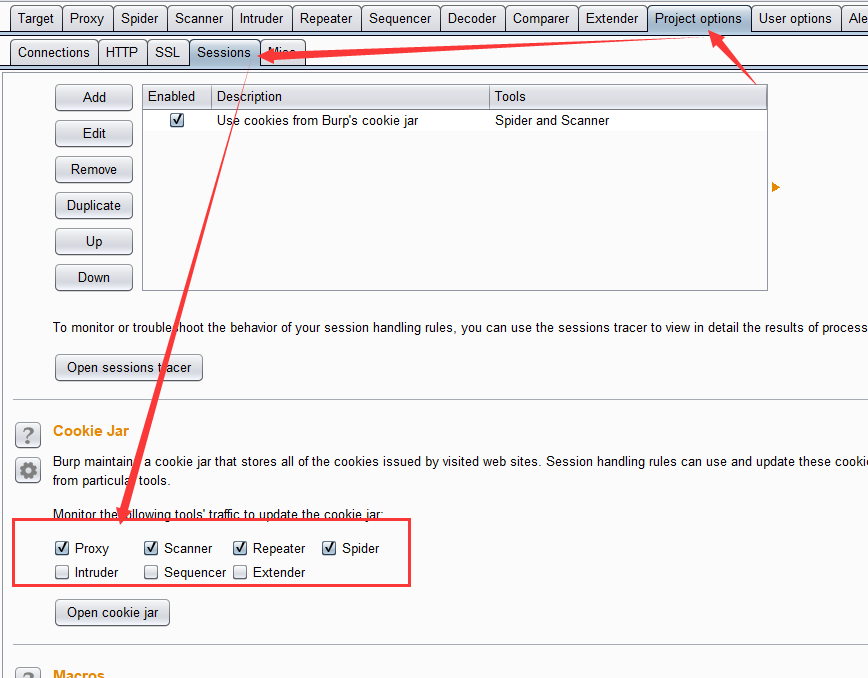Go to the Intruder tab

click(261, 18)
